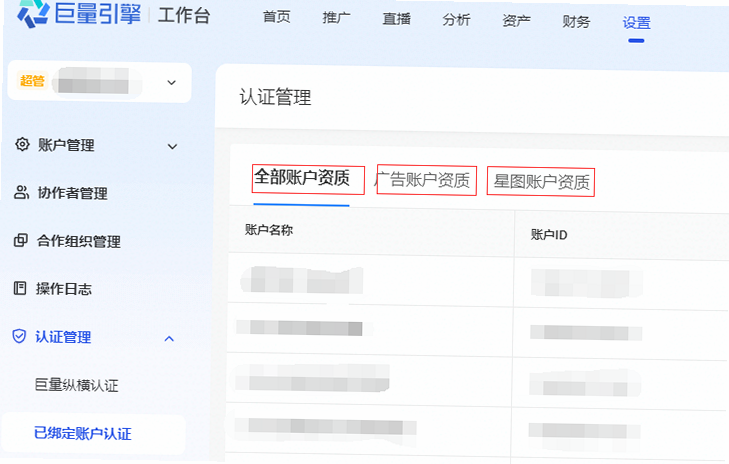The image size is (729, 464).
Task: Expand the 超管 account selector dropdown
Action: pos(172,83)
